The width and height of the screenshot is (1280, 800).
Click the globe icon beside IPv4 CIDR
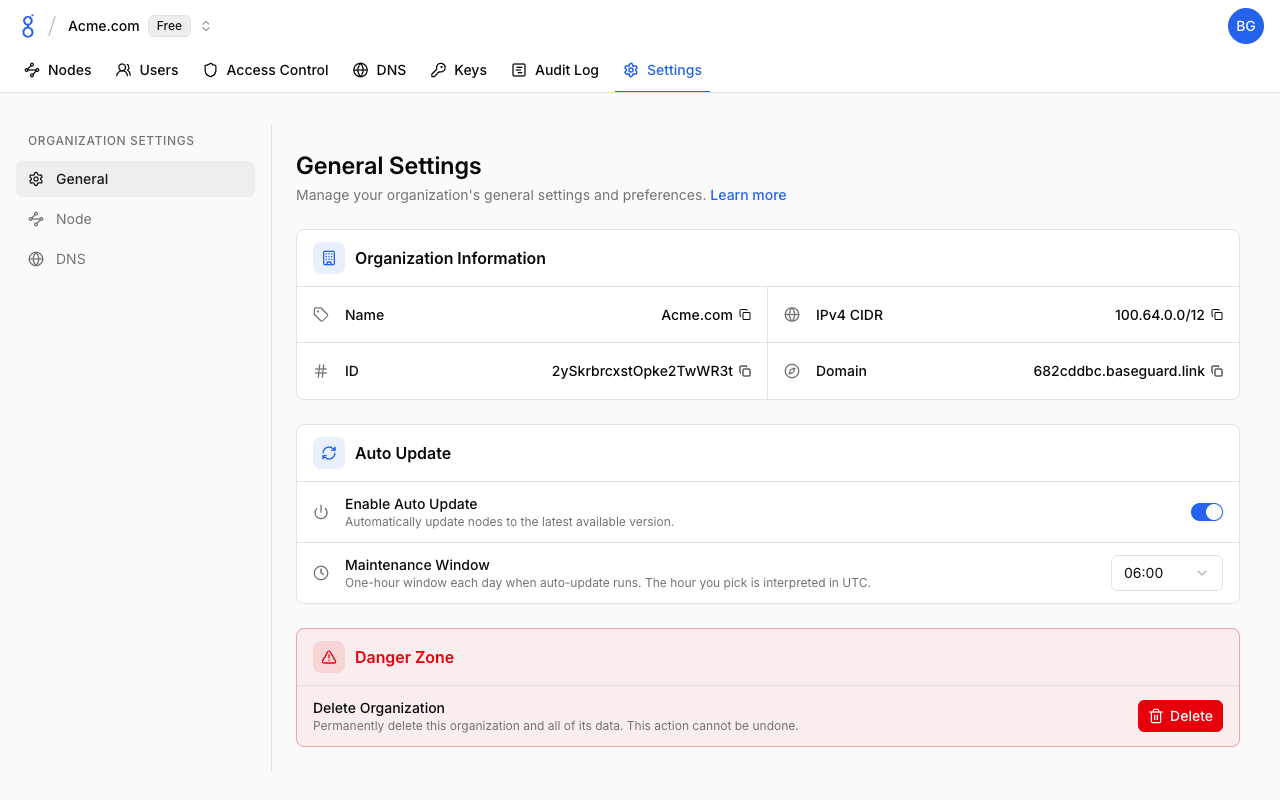[x=792, y=315]
